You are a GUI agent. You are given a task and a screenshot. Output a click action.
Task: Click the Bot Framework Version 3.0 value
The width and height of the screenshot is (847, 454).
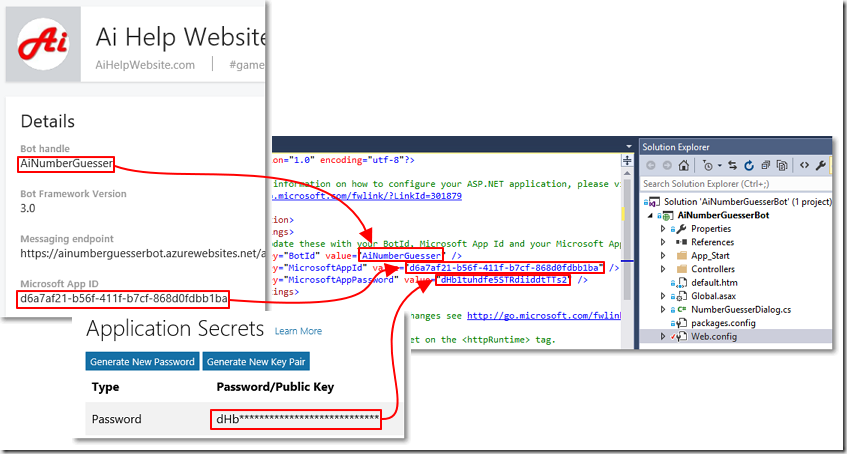(28, 208)
